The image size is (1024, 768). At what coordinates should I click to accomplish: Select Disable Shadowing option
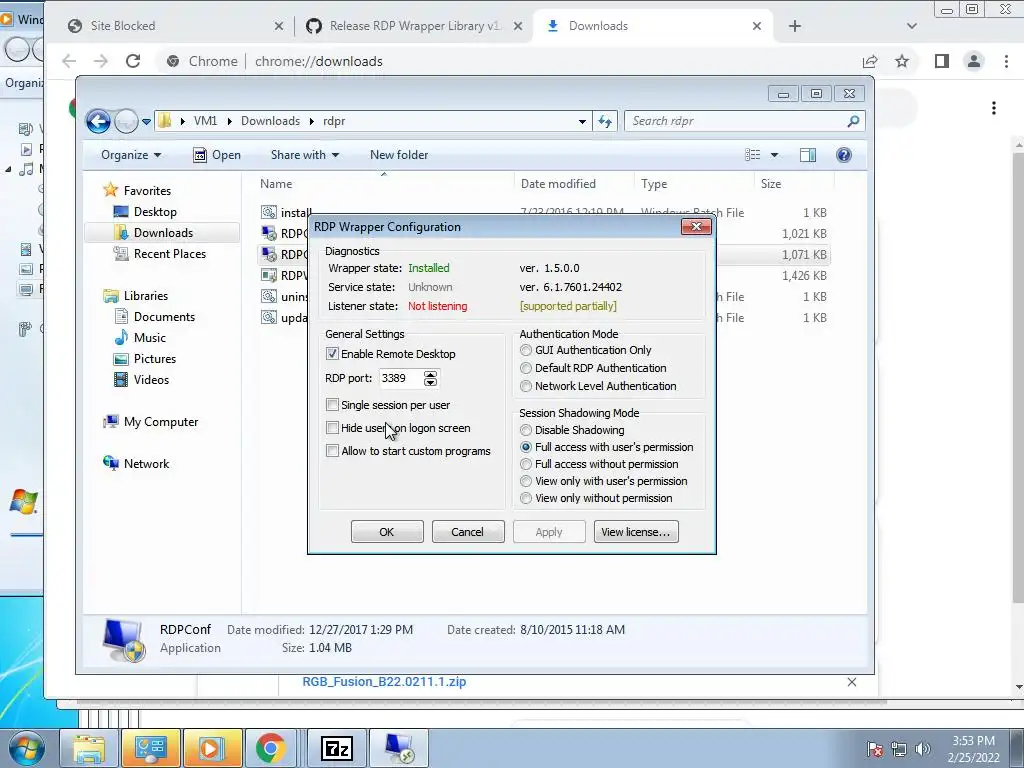click(526, 430)
